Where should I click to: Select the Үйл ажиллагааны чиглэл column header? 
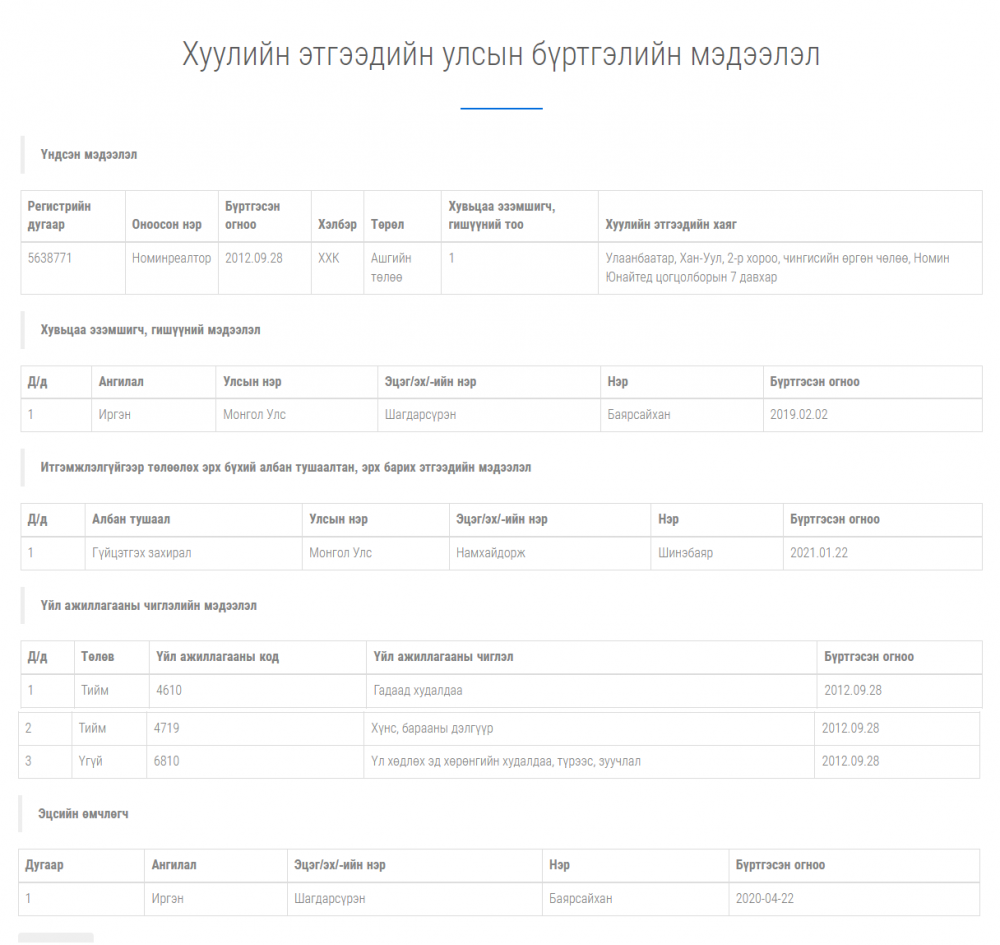[x=443, y=657]
